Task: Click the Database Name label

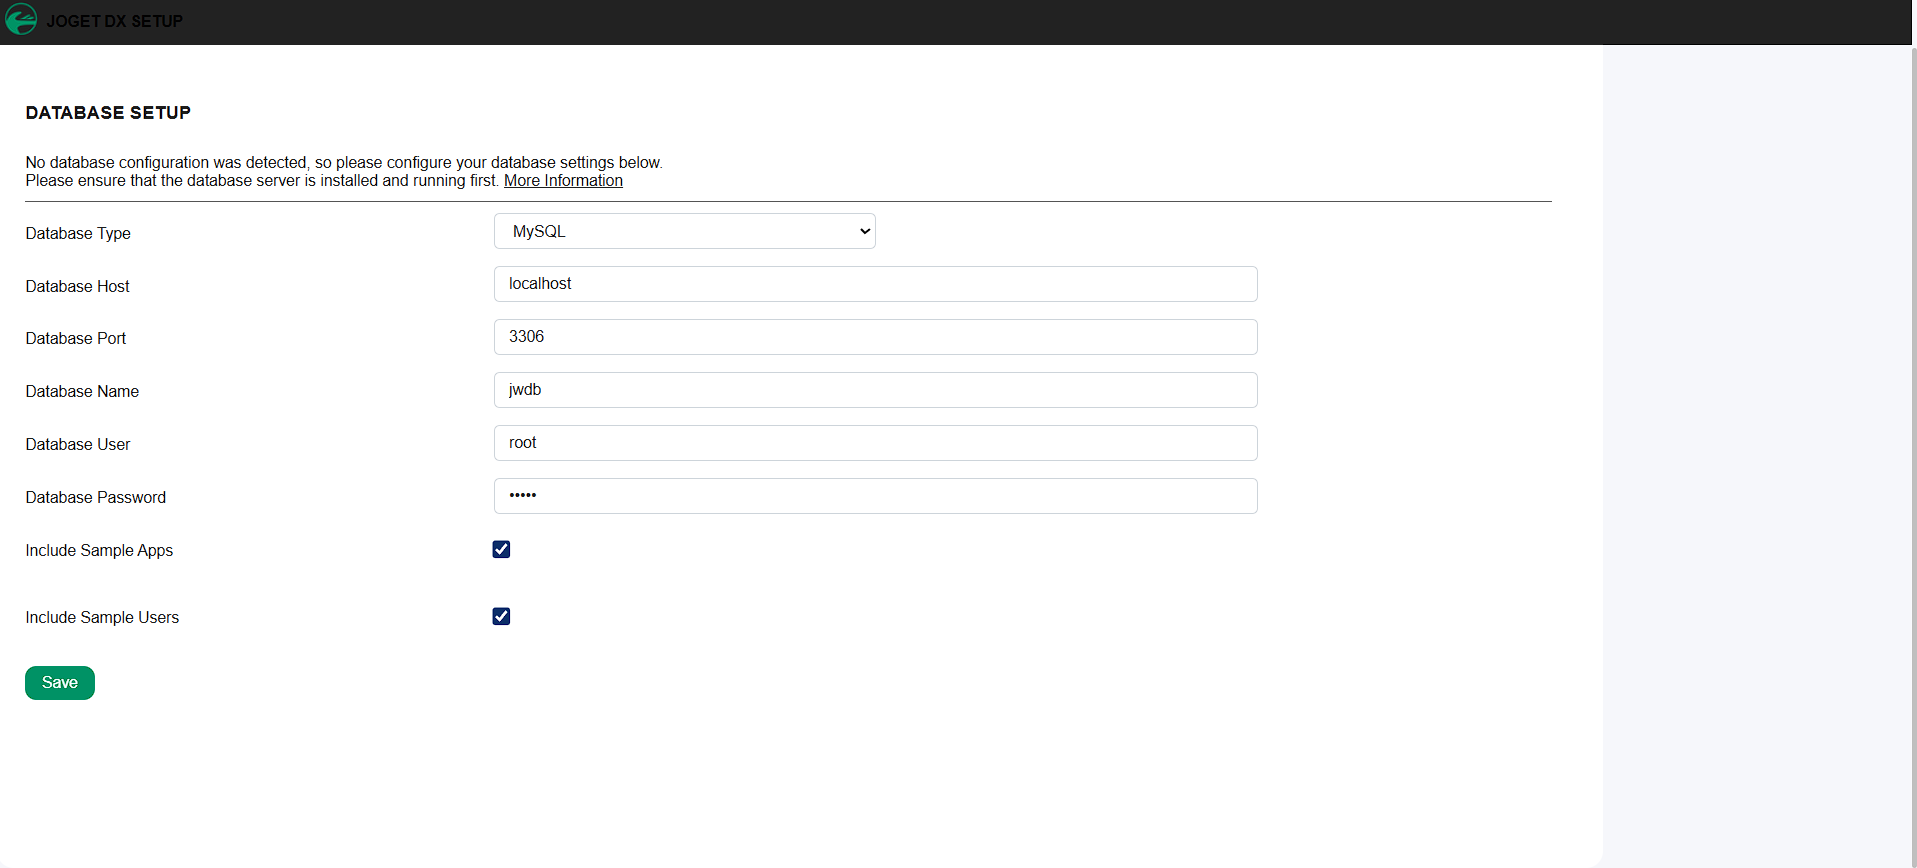Action: point(82,392)
